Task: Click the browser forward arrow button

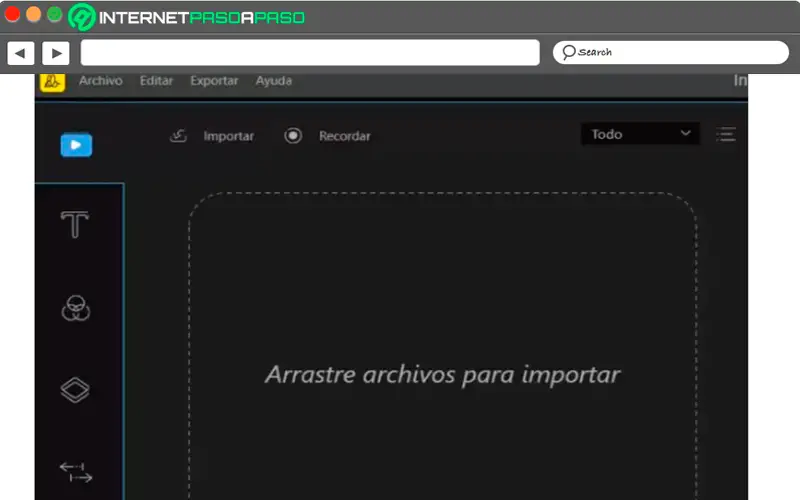Action: click(56, 53)
